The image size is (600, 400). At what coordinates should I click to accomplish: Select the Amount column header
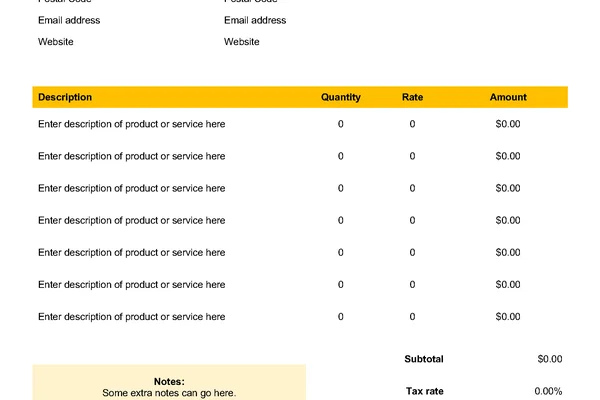[x=508, y=97]
